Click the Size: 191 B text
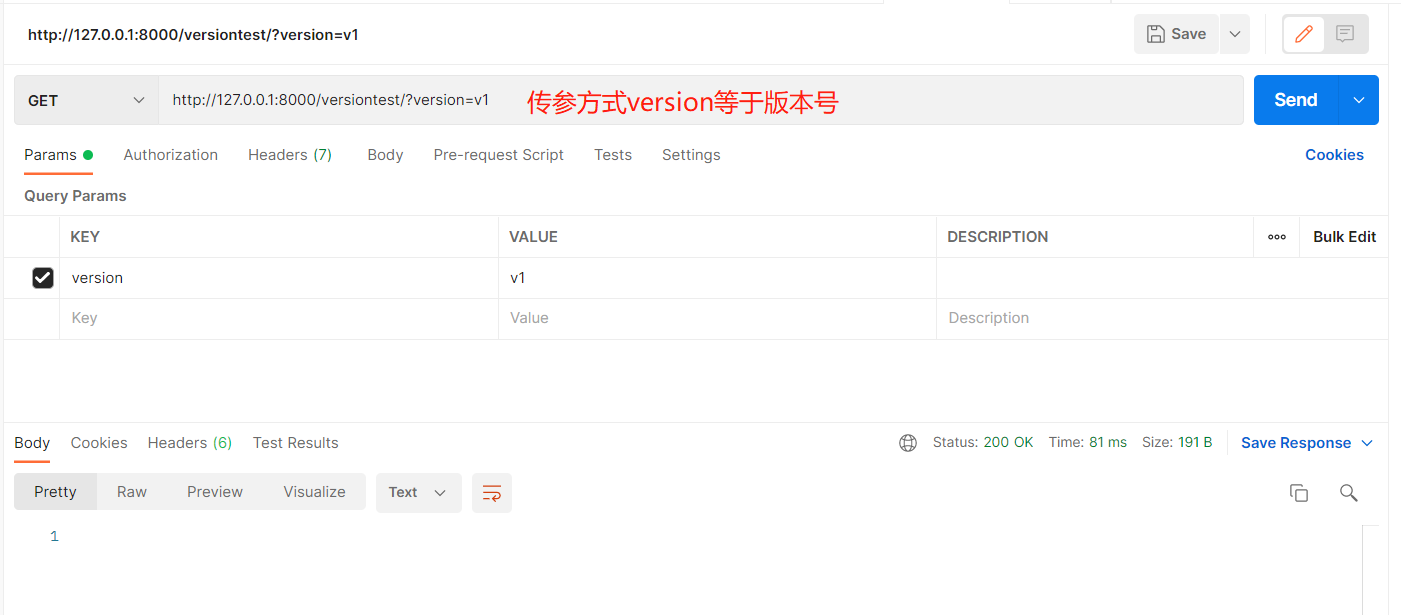Viewport: 1401px width, 615px height. [x=1177, y=442]
